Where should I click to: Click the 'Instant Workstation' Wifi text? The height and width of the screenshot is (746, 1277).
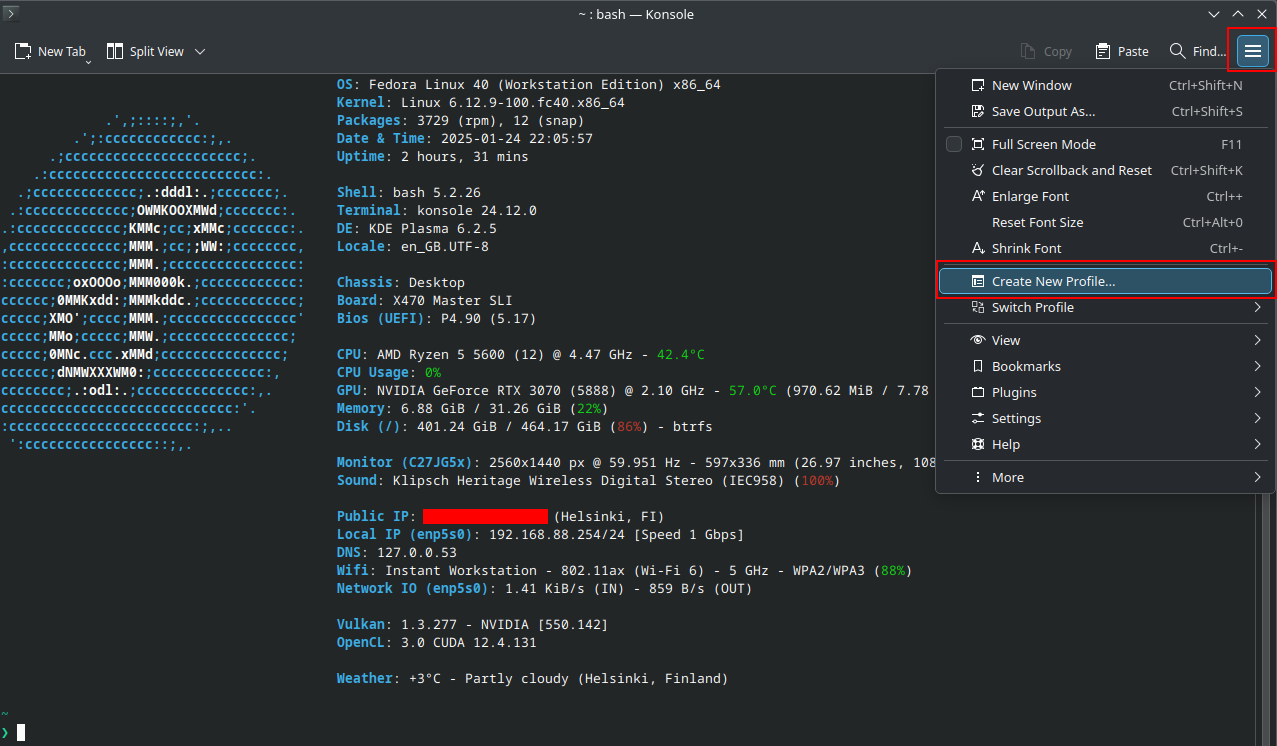pos(460,570)
